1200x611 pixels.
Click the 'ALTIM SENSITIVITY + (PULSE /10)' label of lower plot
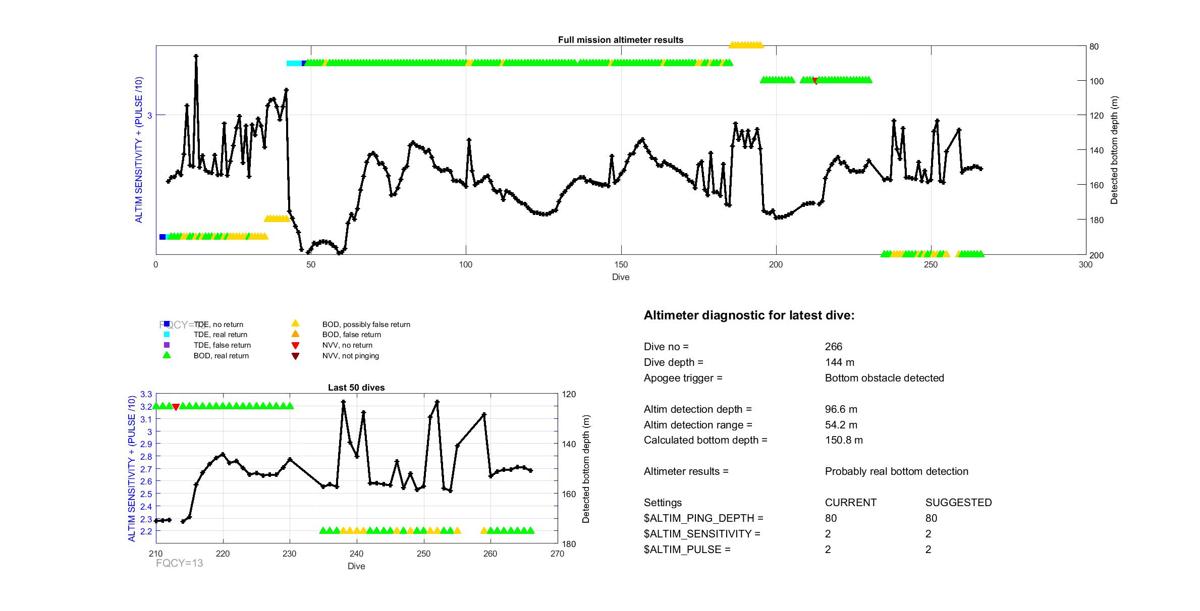click(x=131, y=469)
